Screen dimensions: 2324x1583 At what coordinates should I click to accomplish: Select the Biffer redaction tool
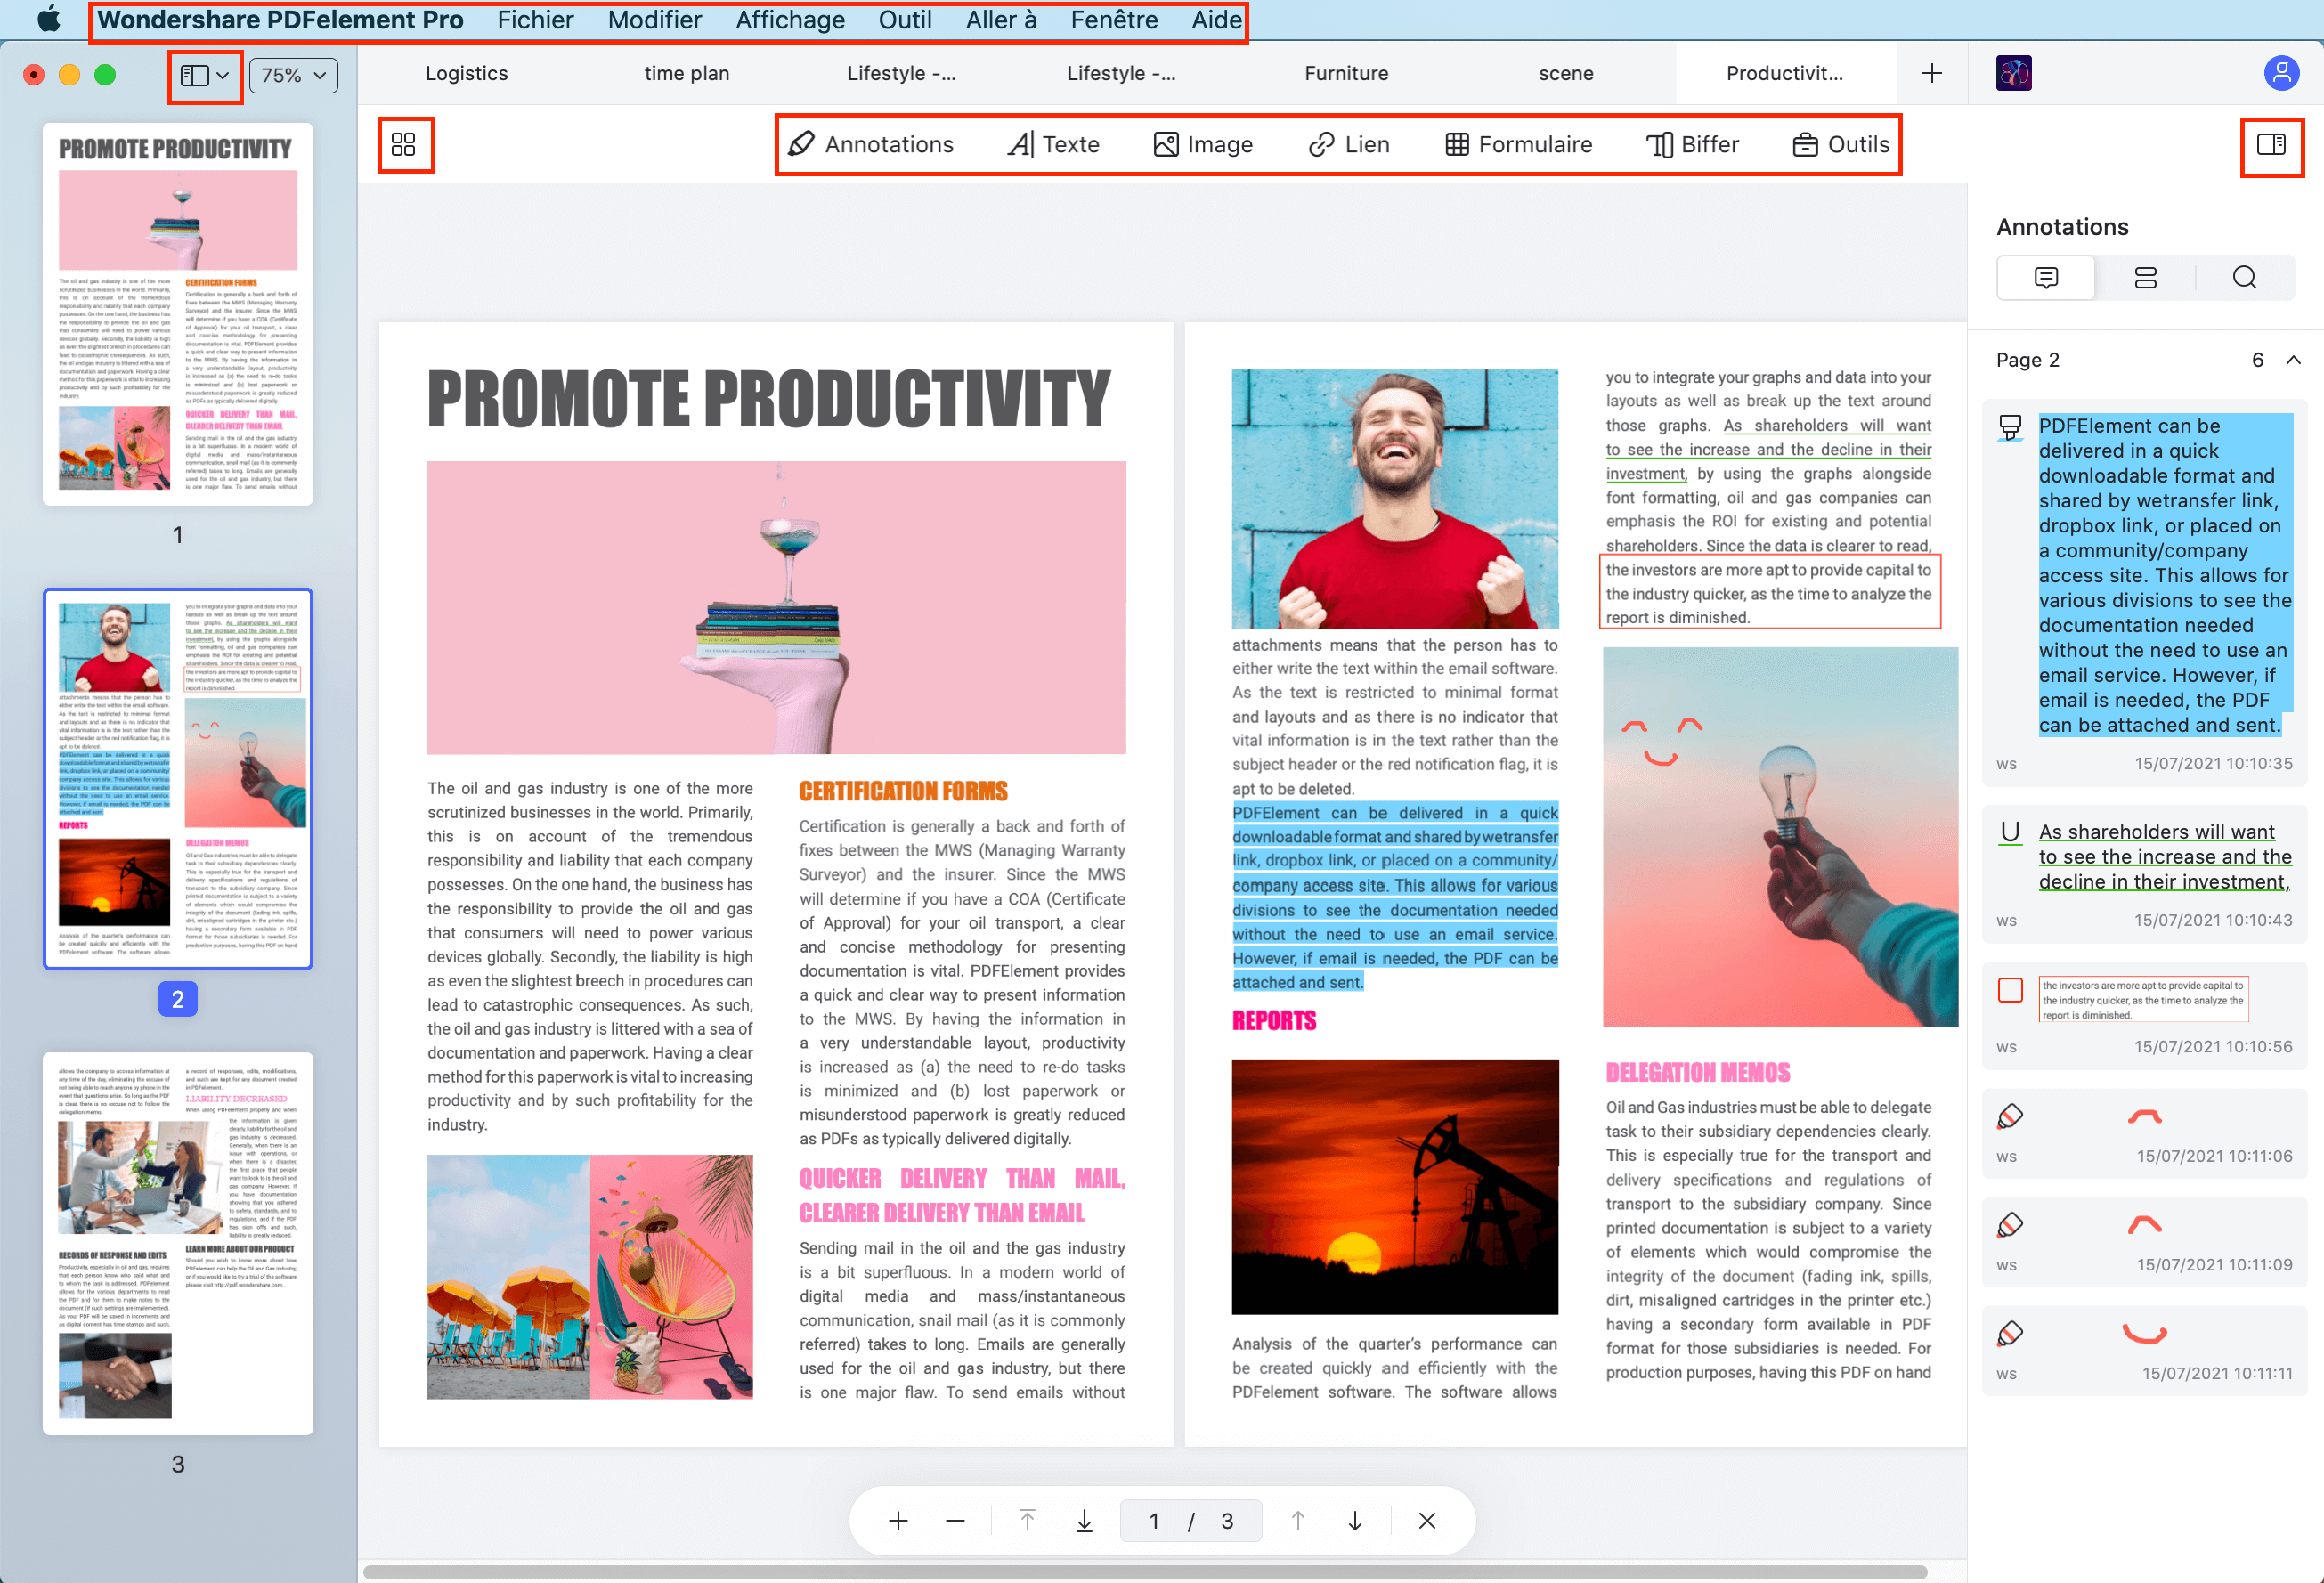(1692, 143)
